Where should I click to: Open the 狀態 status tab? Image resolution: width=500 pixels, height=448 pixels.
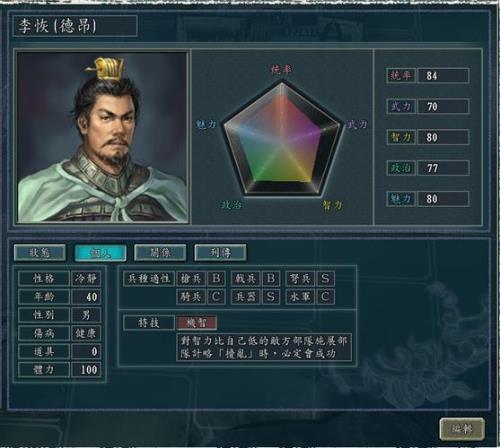point(40,253)
